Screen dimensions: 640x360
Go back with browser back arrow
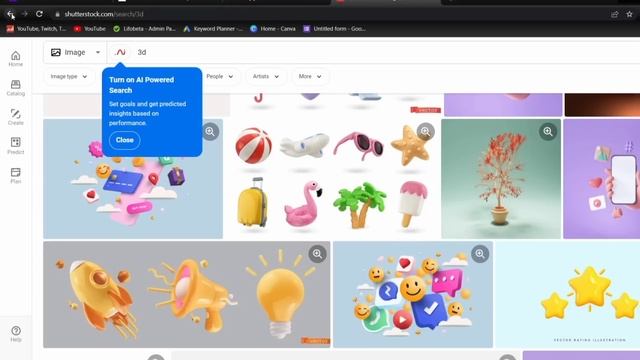[x=11, y=14]
